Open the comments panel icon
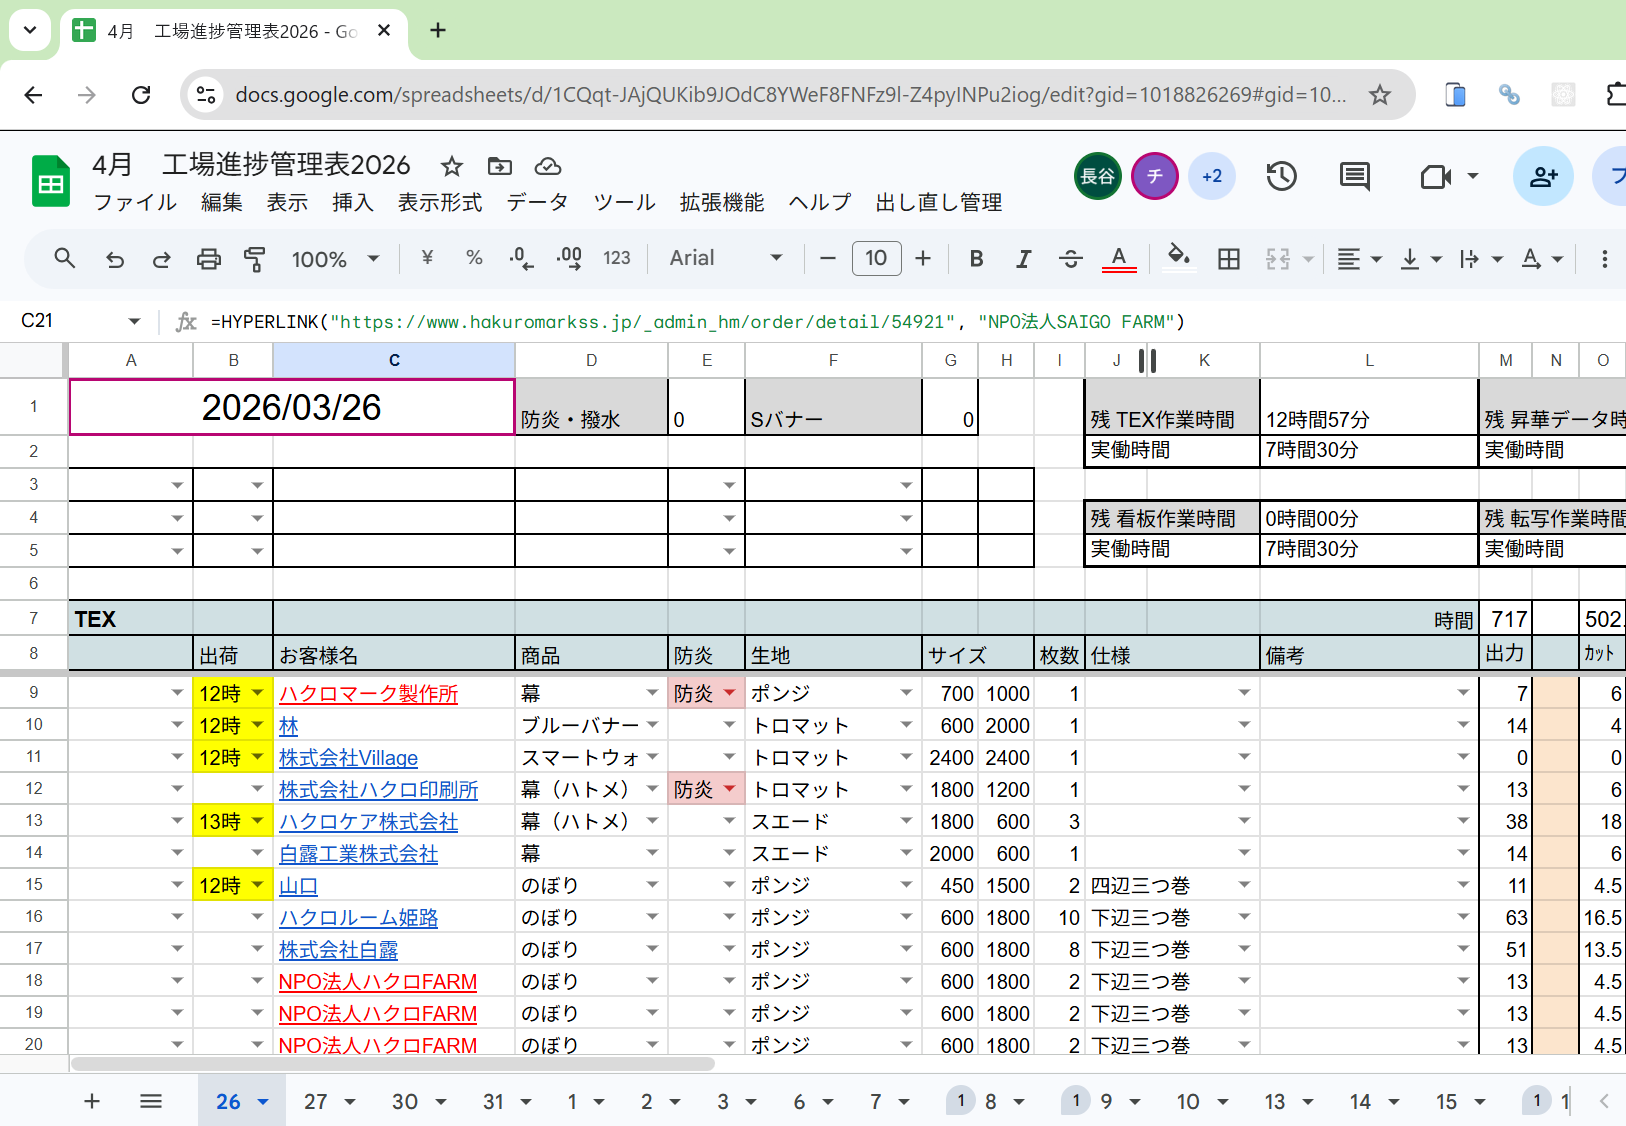Viewport: 1626px width, 1126px height. (x=1355, y=177)
